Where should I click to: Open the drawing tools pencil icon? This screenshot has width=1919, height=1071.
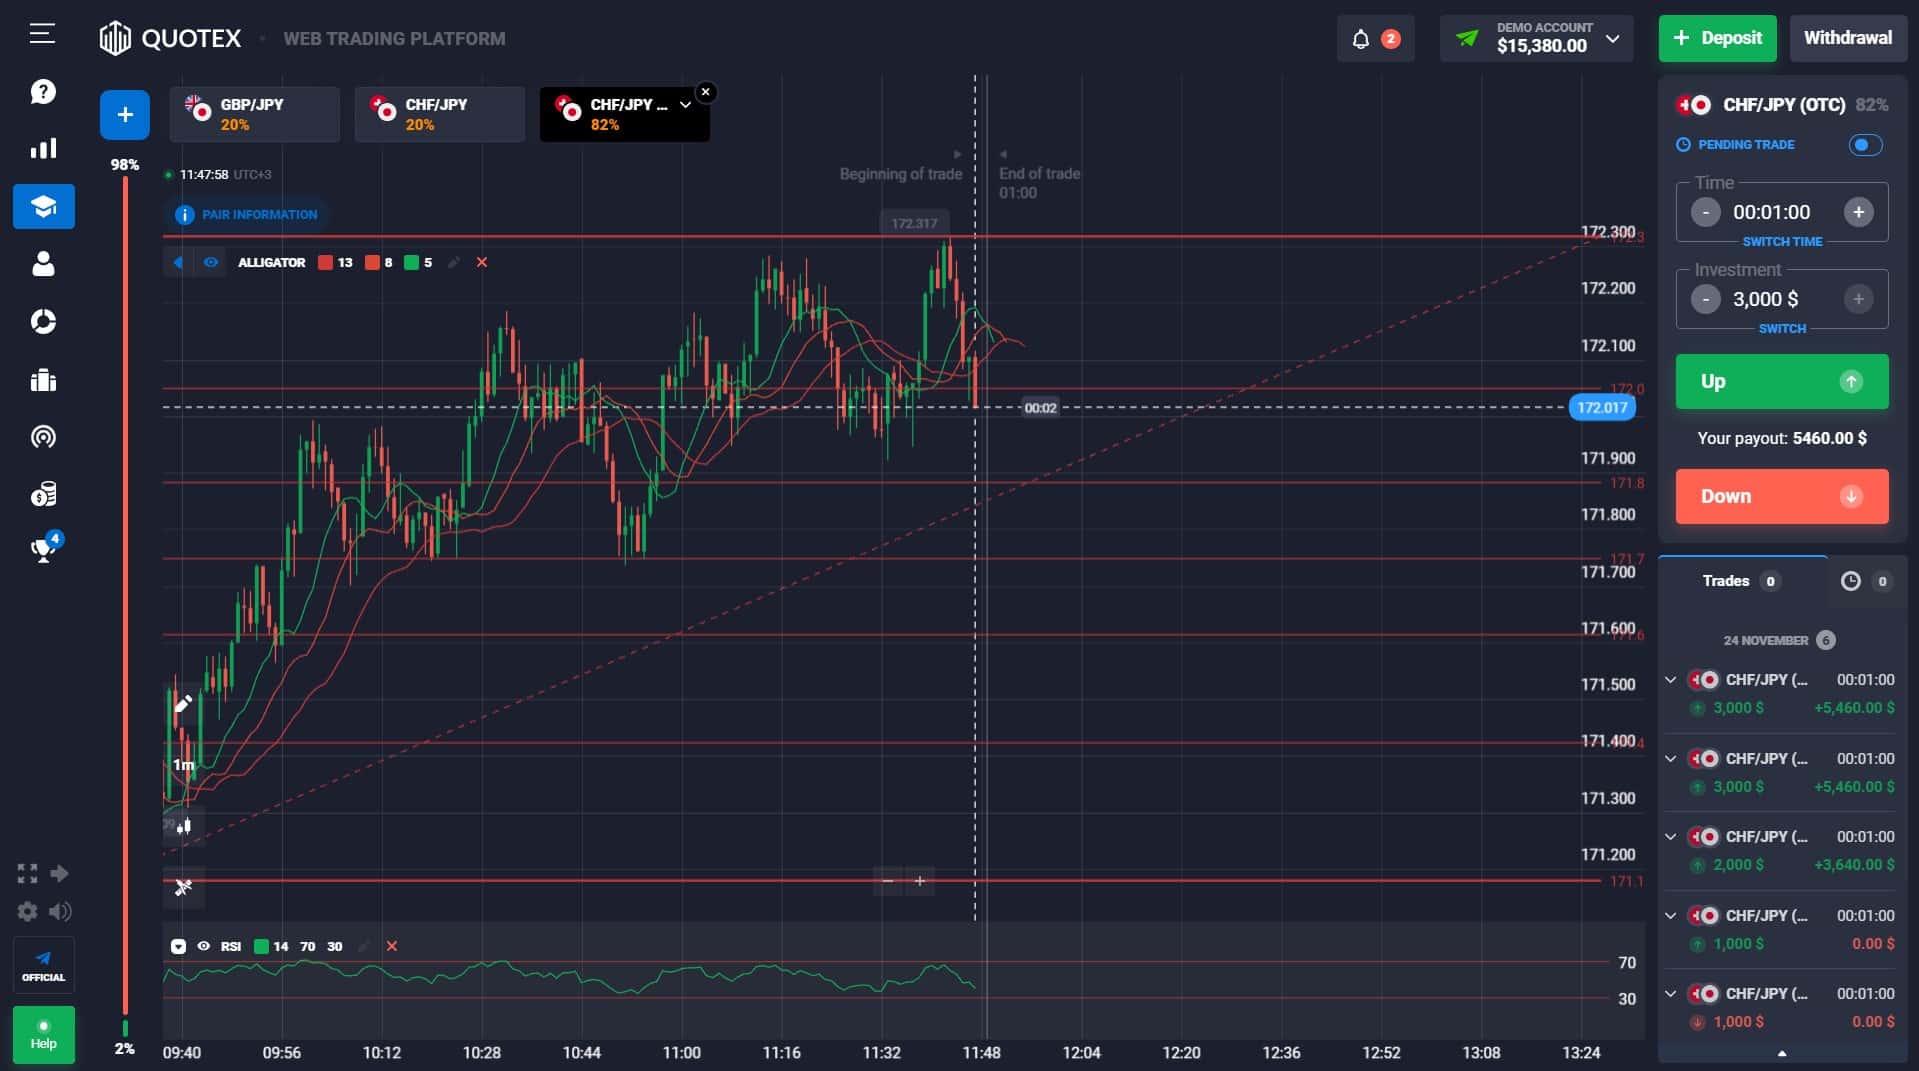(183, 704)
